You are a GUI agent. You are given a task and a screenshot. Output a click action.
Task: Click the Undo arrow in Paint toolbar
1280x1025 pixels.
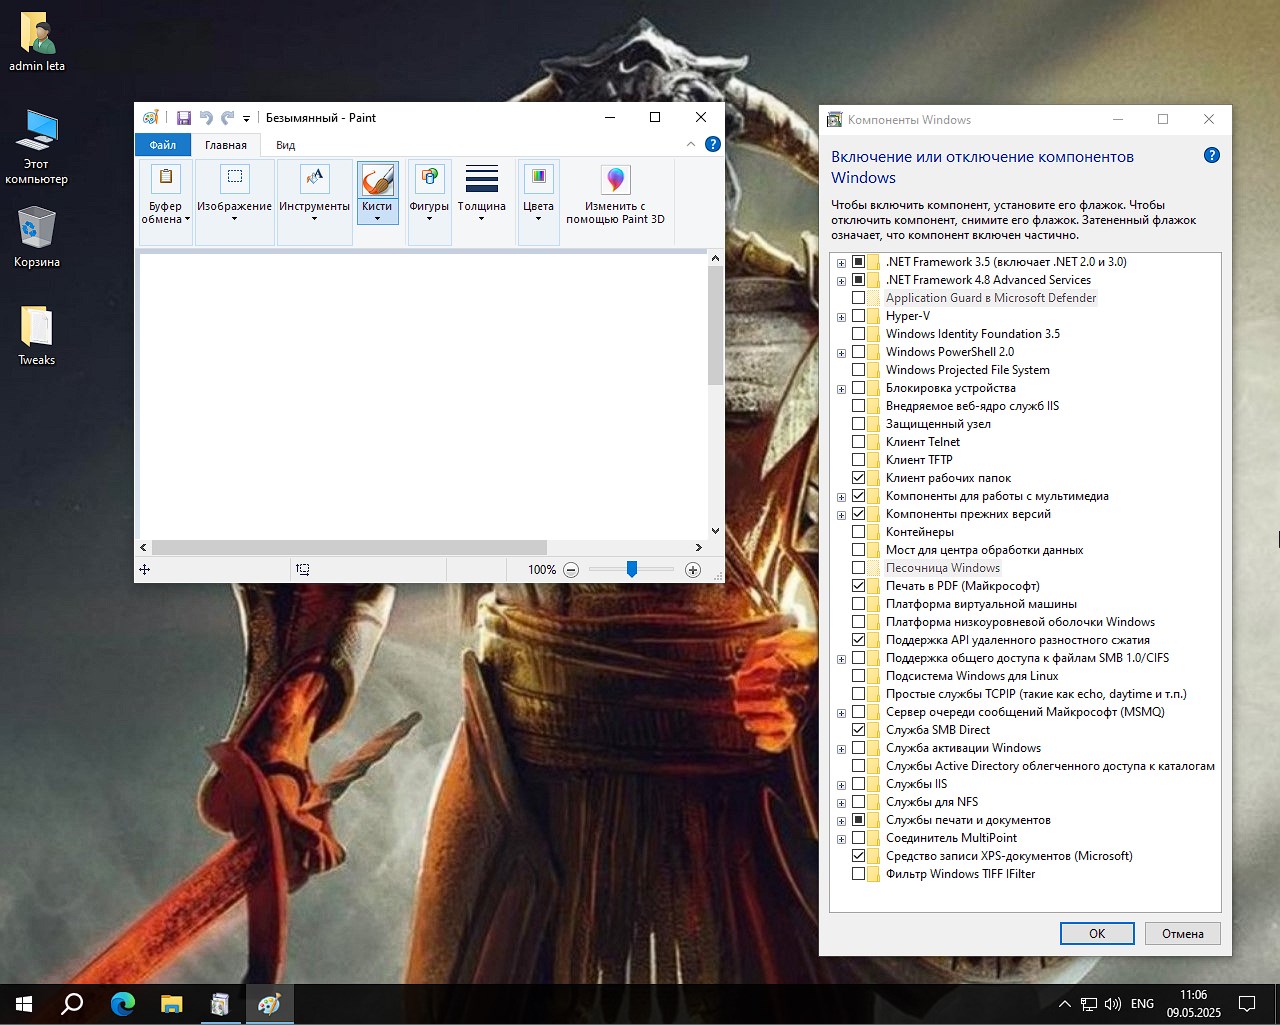click(x=206, y=118)
